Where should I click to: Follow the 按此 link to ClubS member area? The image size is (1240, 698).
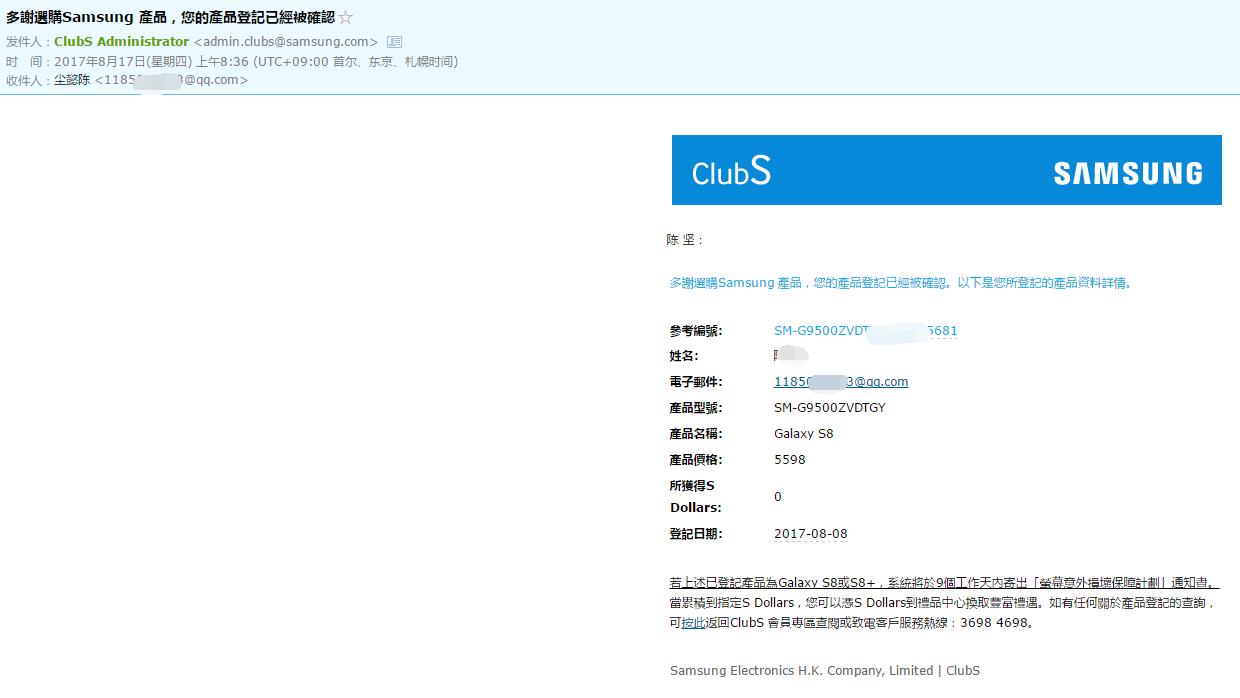691,624
